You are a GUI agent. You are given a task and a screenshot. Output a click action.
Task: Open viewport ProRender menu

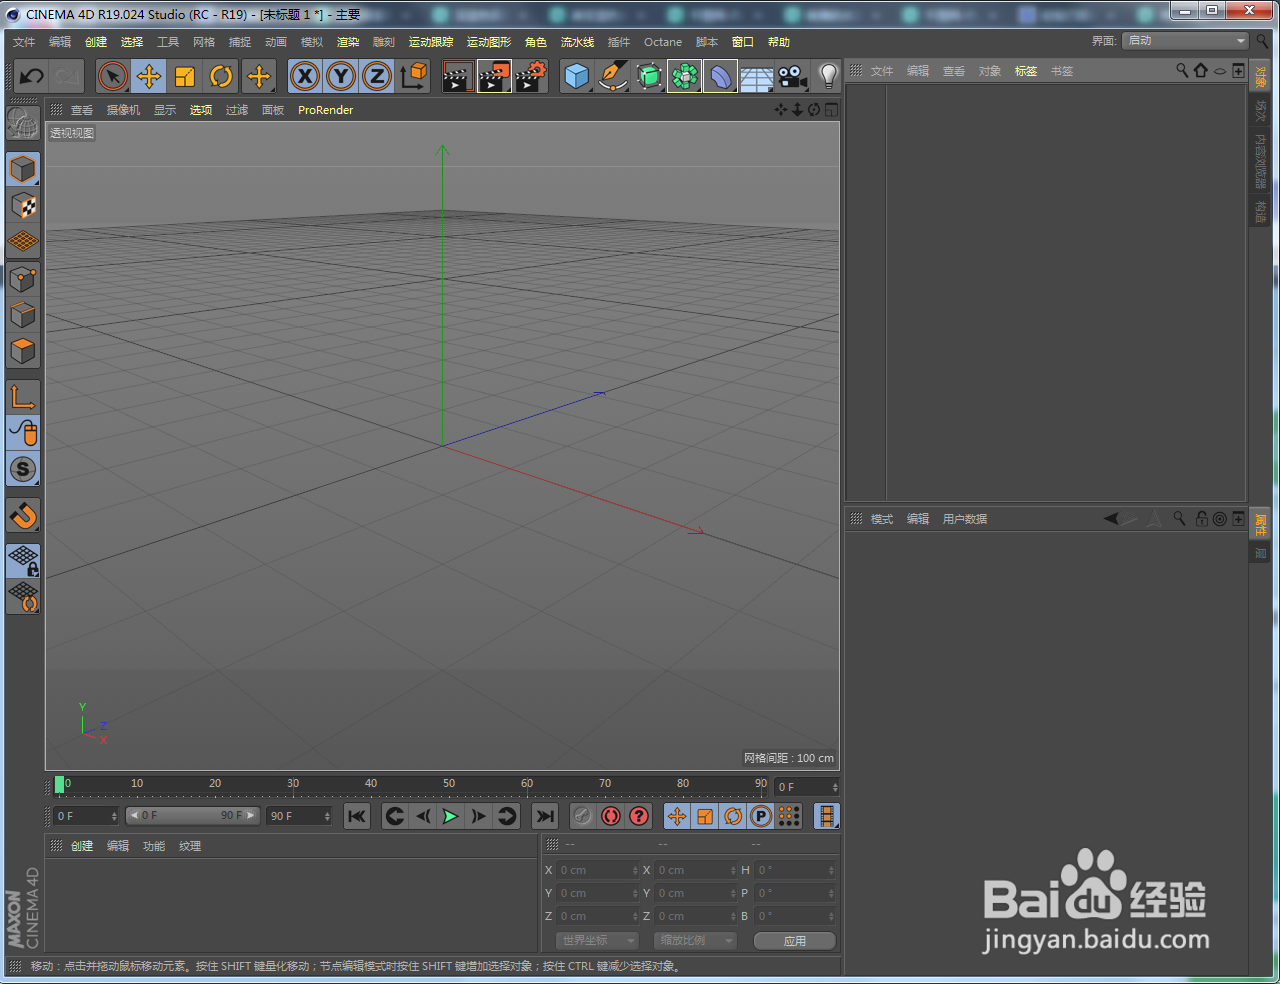[325, 110]
